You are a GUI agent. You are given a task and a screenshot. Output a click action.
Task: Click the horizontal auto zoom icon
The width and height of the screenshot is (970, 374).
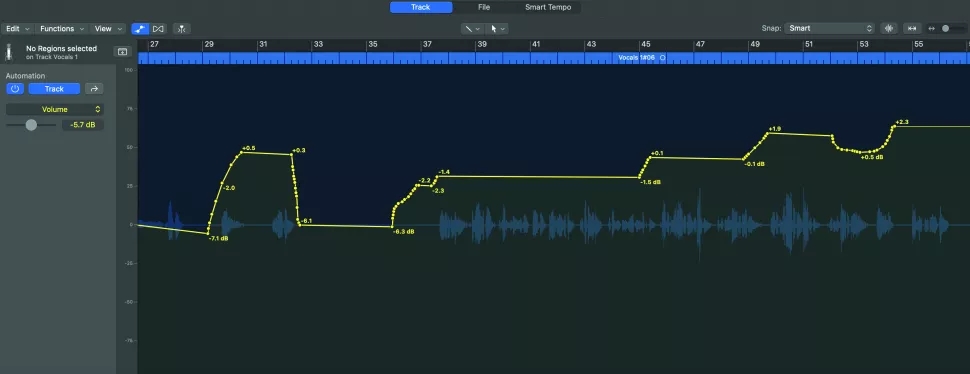coord(911,28)
